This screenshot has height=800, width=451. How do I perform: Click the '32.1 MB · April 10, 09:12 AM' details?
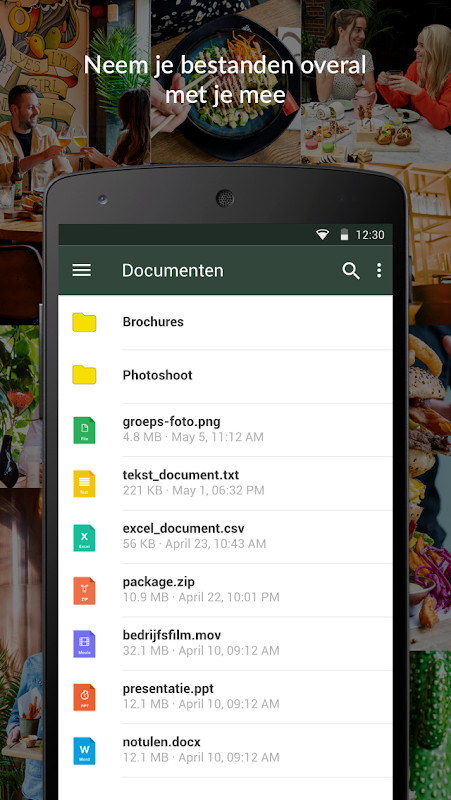(x=201, y=651)
